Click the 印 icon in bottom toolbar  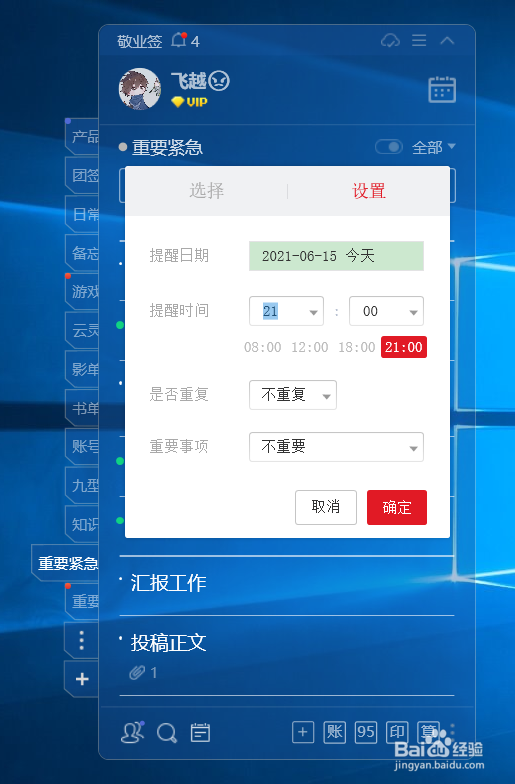pos(398,732)
